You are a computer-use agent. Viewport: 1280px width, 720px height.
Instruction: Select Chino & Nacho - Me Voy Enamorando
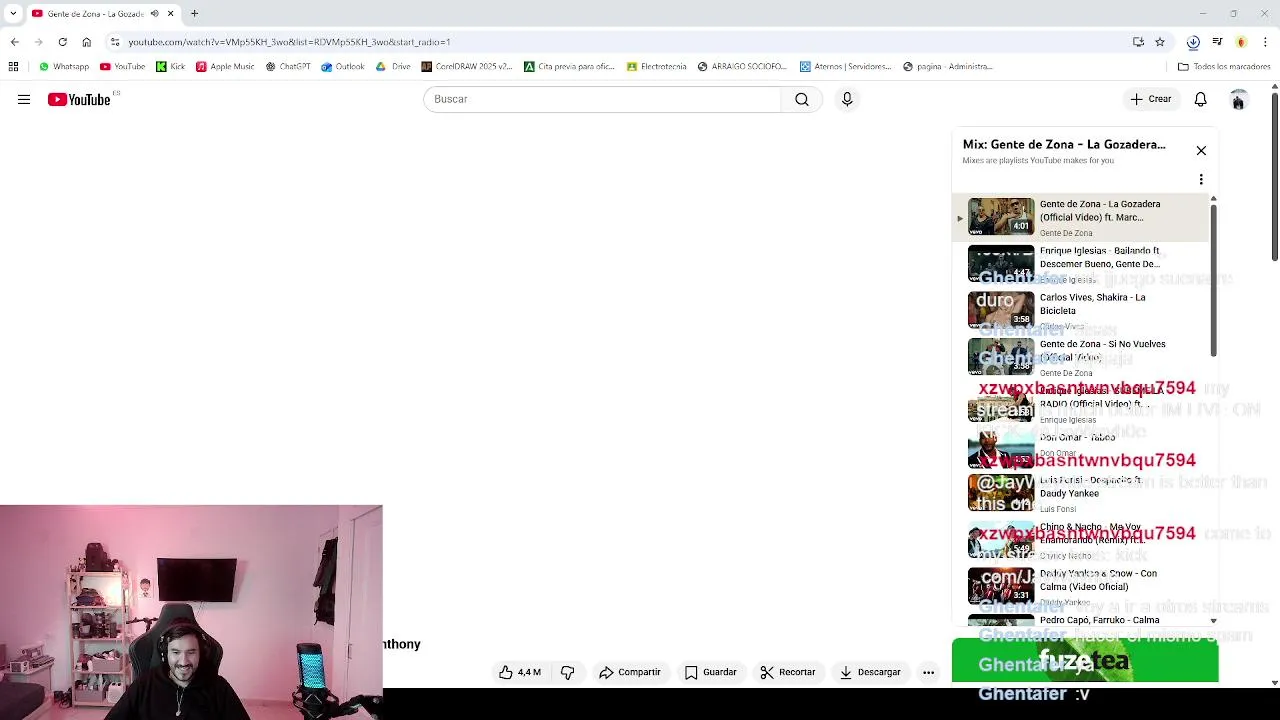pos(1082,543)
